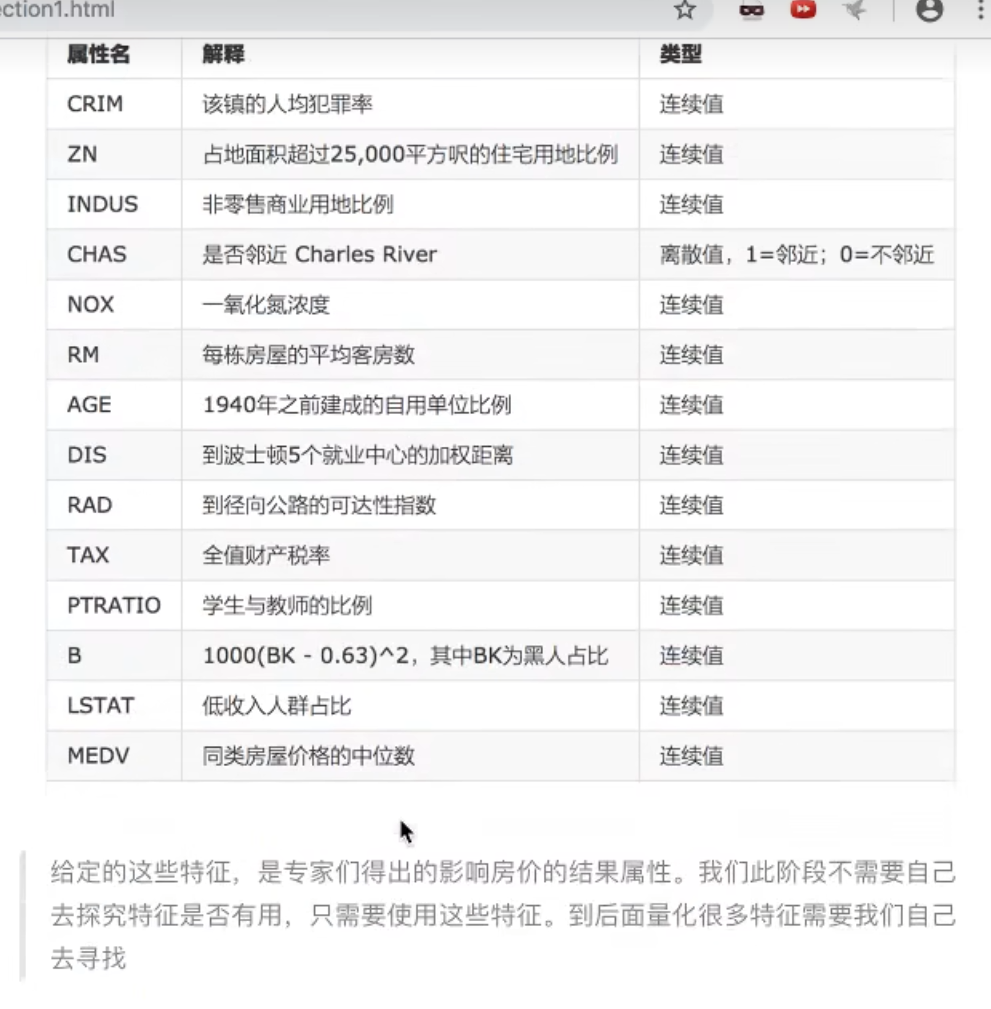Click the description about 25,000平方呎 residential land
Image resolution: width=991 pixels, height=1009 pixels.
(x=410, y=154)
